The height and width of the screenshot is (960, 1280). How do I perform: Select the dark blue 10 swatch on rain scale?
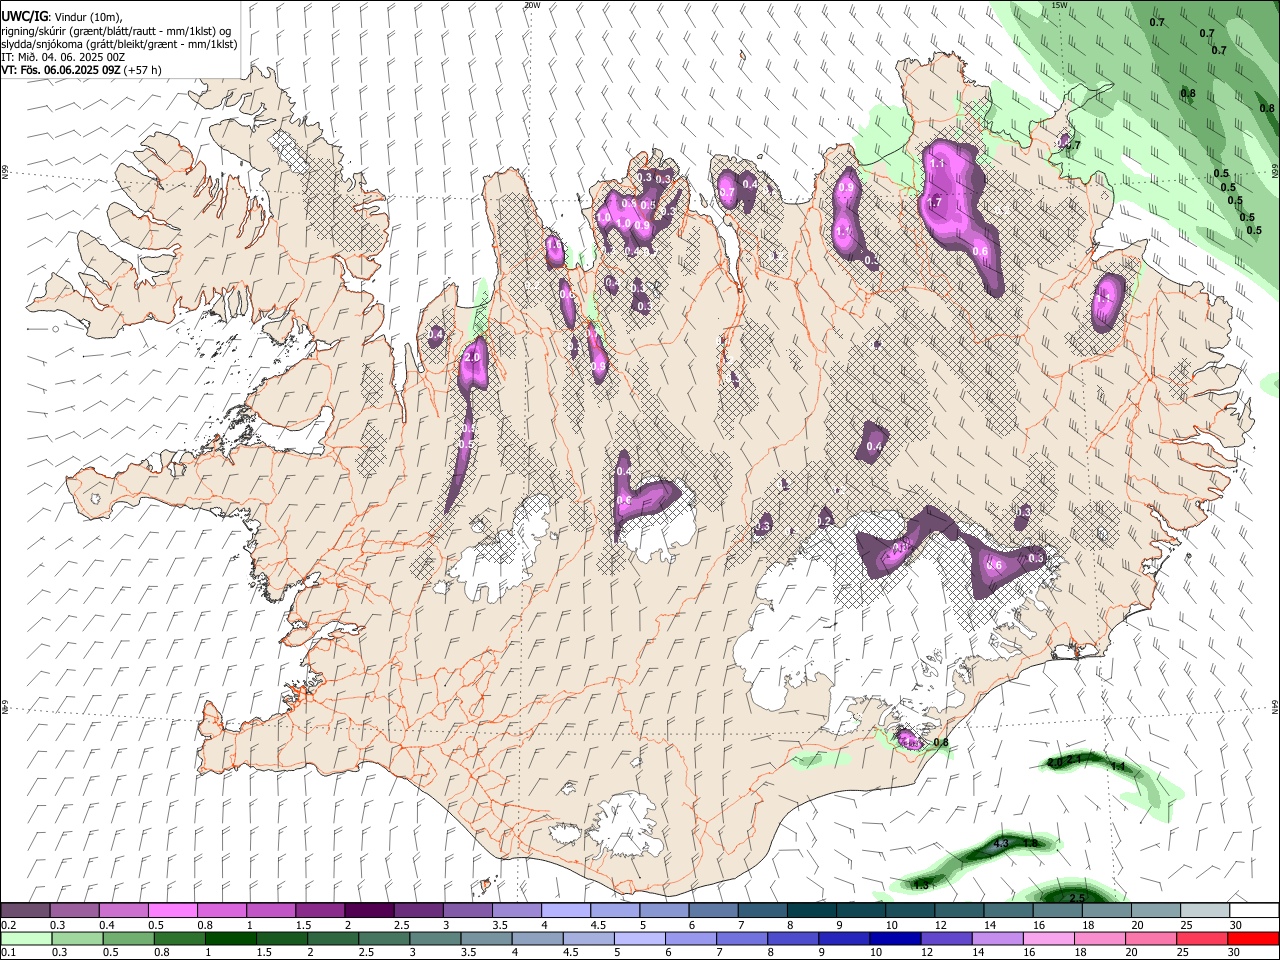click(x=894, y=938)
